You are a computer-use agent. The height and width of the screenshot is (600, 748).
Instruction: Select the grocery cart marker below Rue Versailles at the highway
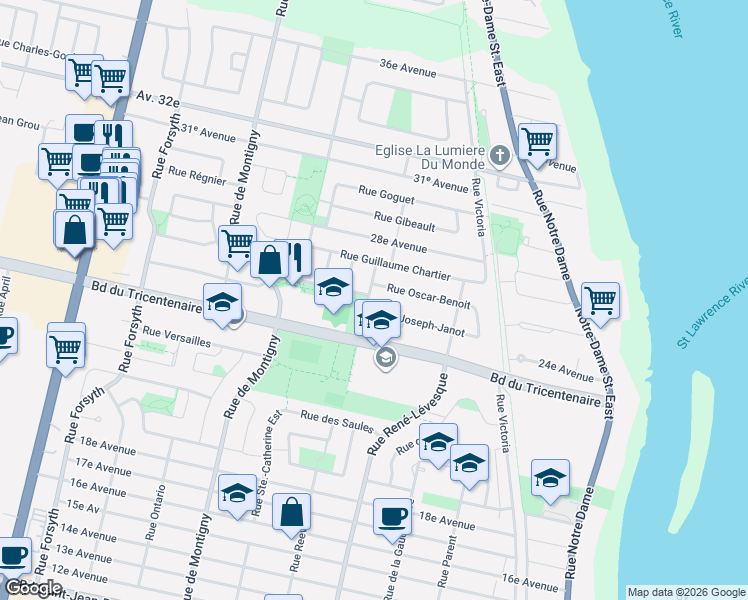pos(66,351)
